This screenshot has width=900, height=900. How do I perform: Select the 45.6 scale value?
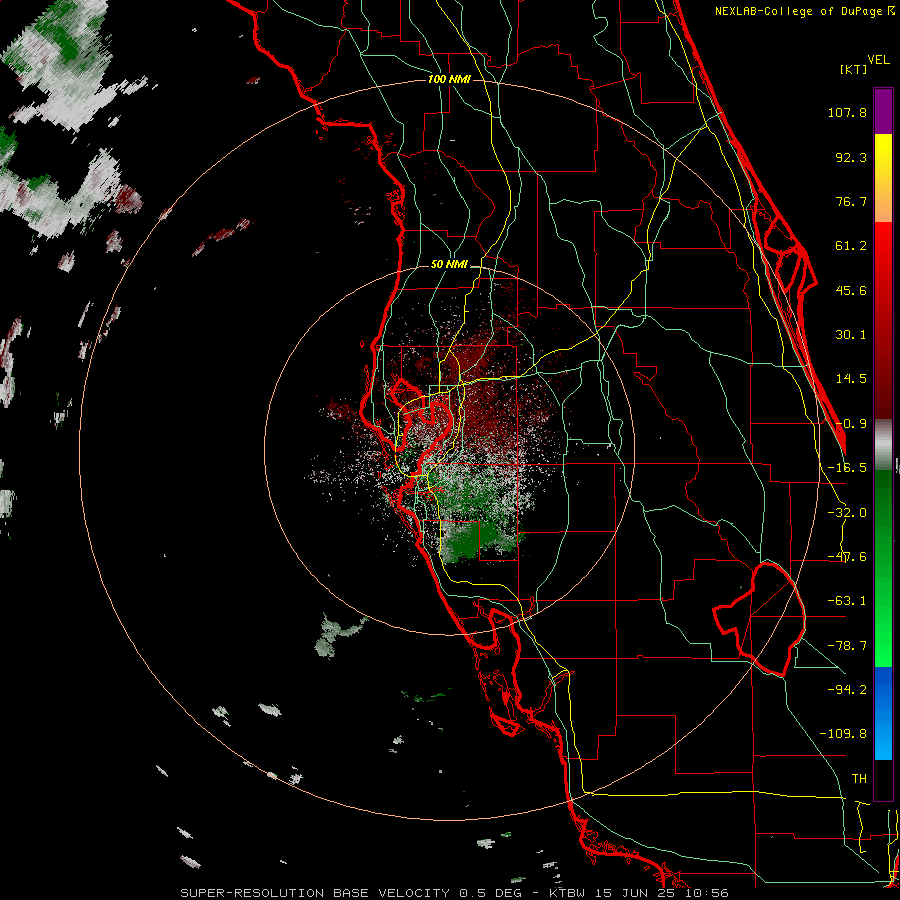851,290
